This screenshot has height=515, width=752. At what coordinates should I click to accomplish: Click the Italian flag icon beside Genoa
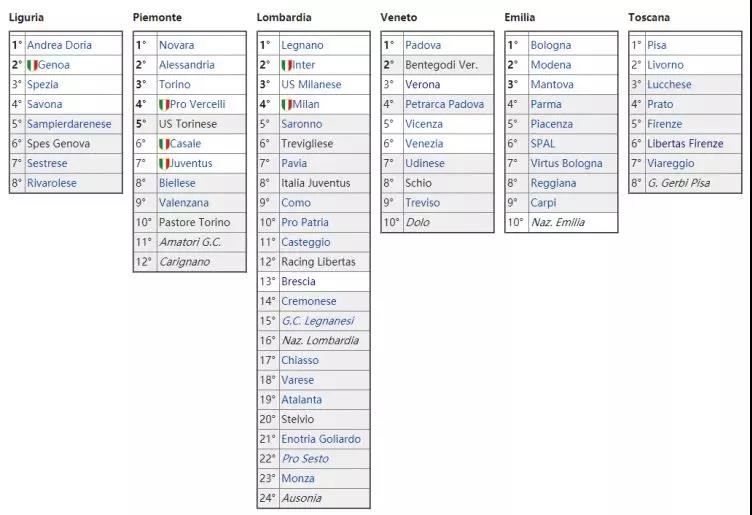[32, 65]
